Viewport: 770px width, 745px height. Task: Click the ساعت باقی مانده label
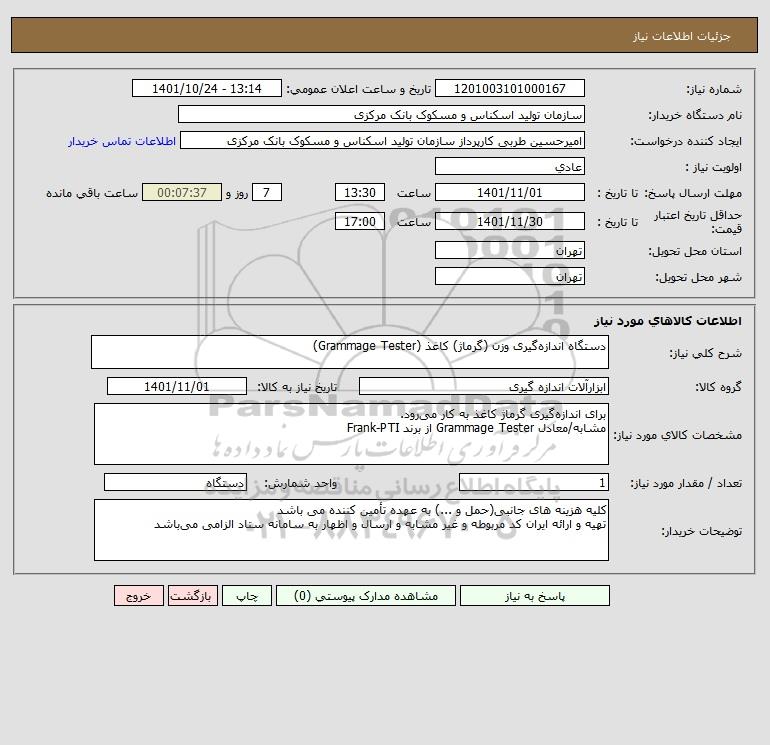tap(92, 193)
